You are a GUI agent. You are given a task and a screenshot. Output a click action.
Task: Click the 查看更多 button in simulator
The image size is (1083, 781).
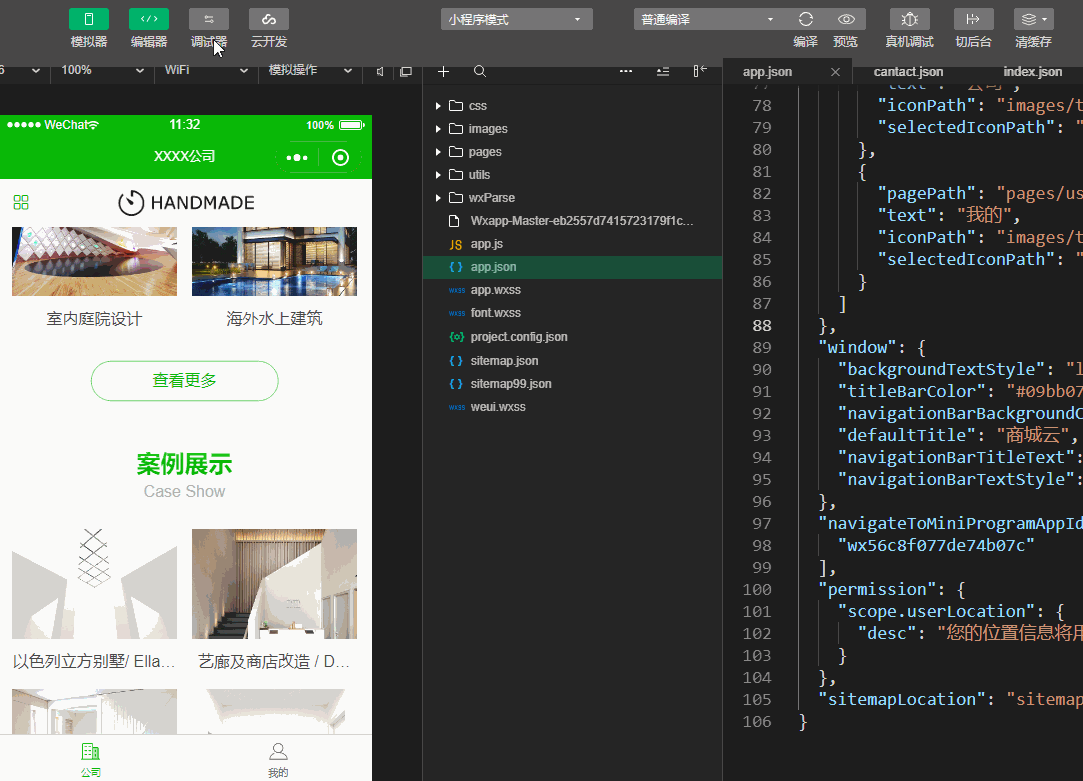point(184,381)
